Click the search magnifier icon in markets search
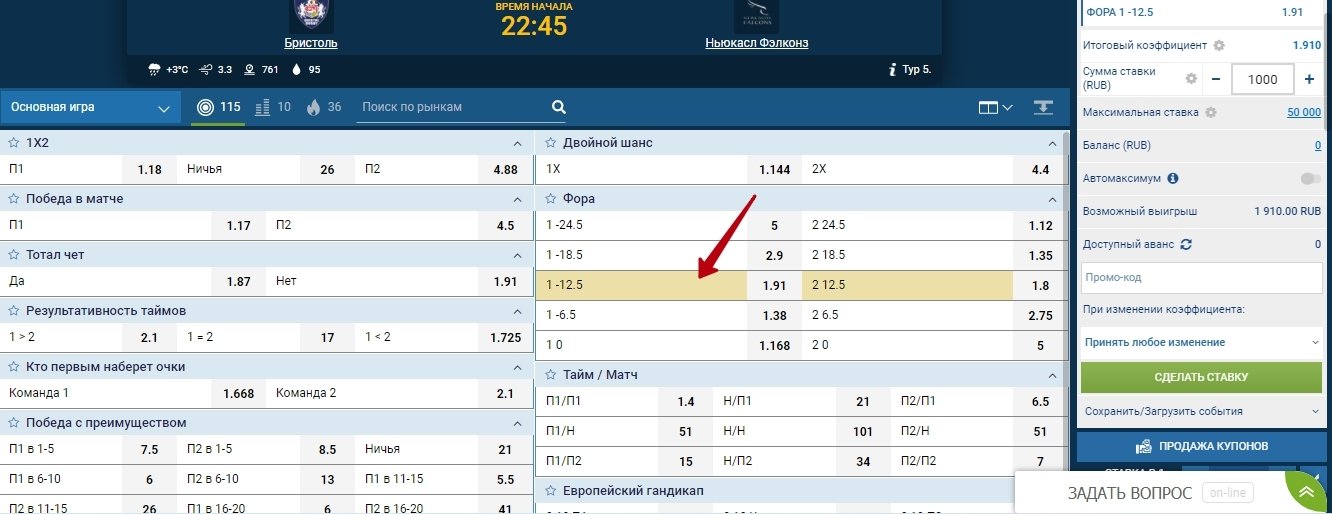The height and width of the screenshot is (514, 1332). tap(559, 108)
